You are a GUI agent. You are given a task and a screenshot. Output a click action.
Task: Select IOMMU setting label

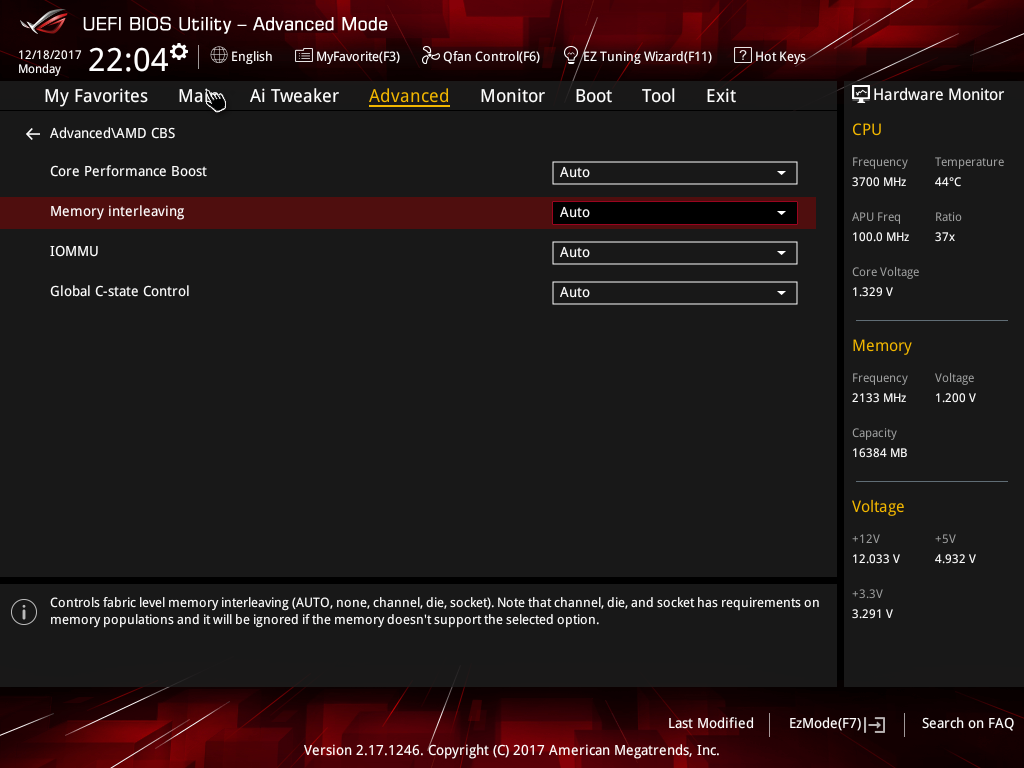coord(74,251)
